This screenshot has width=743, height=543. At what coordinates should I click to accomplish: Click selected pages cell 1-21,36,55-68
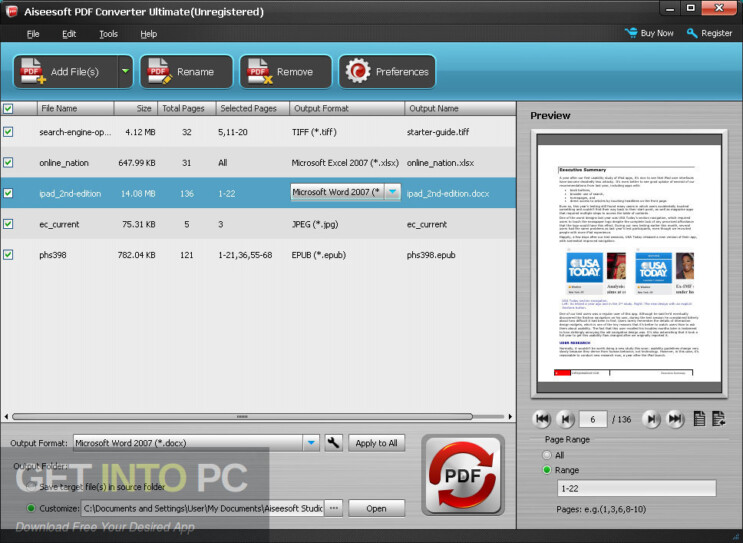click(x=245, y=255)
